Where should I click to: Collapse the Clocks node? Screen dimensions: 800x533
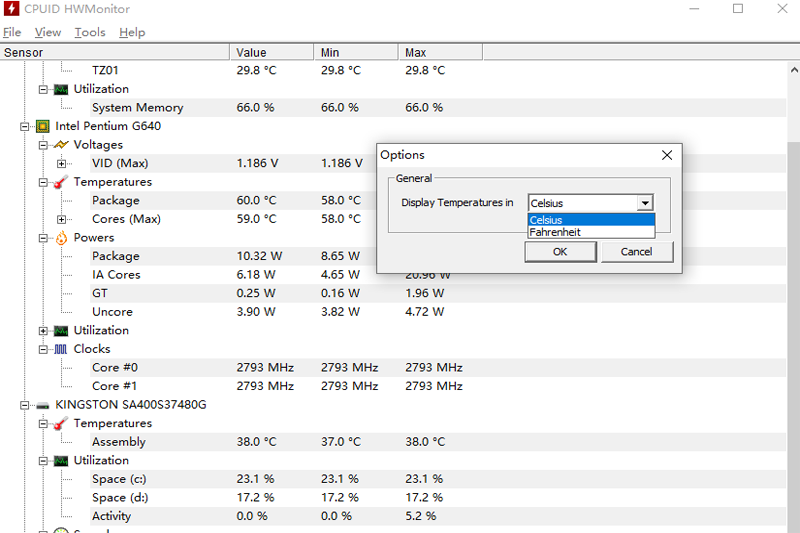(x=43, y=349)
